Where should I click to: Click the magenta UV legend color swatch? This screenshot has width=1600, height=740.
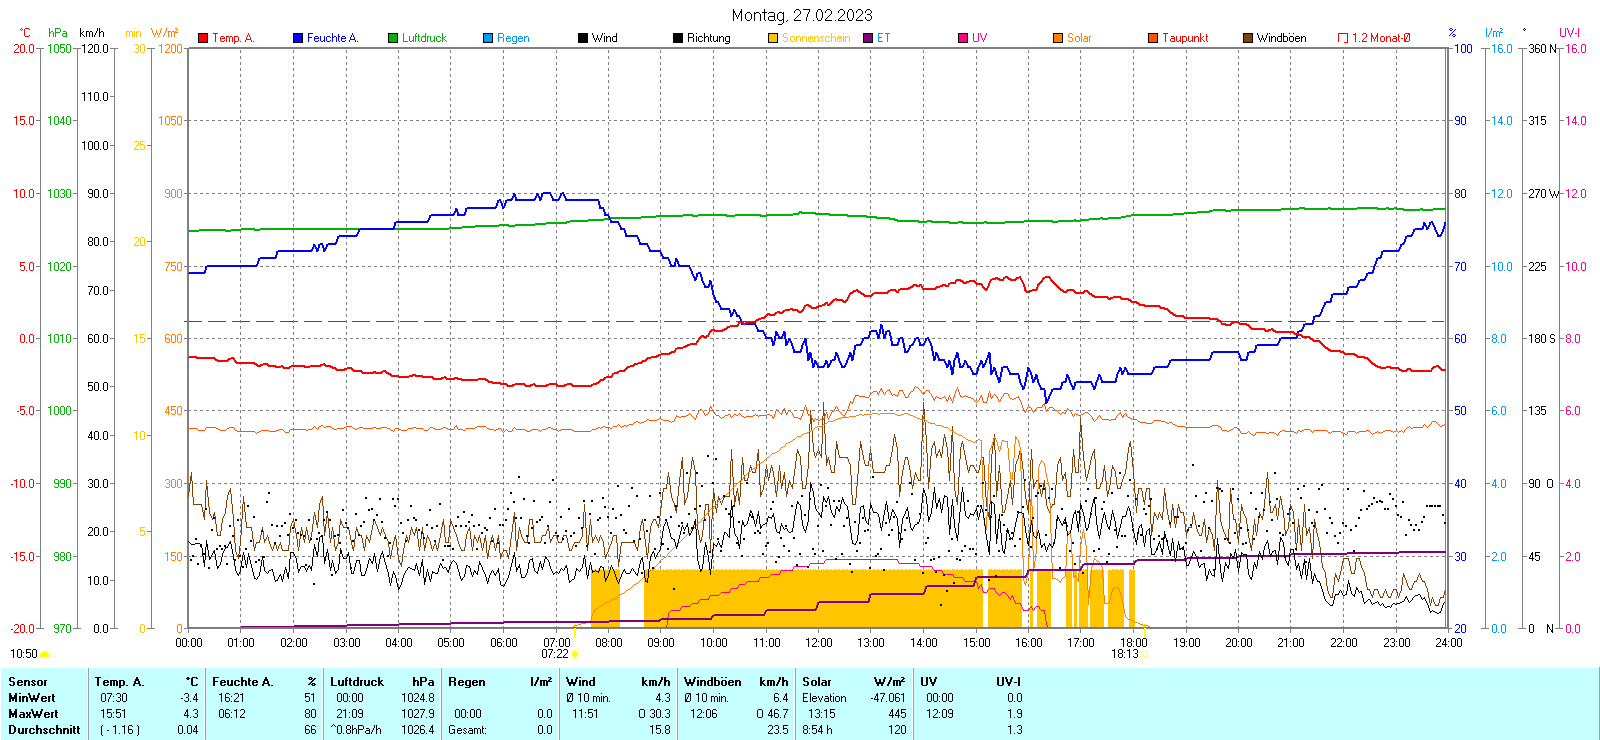(963, 38)
